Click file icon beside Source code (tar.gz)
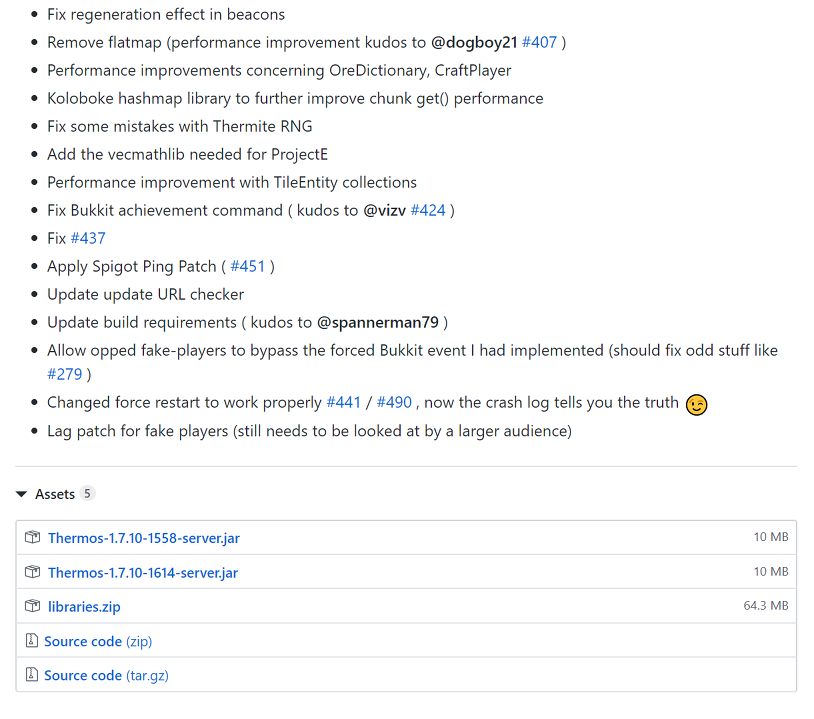Image resolution: width=814 pixels, height=719 pixels. point(32,674)
